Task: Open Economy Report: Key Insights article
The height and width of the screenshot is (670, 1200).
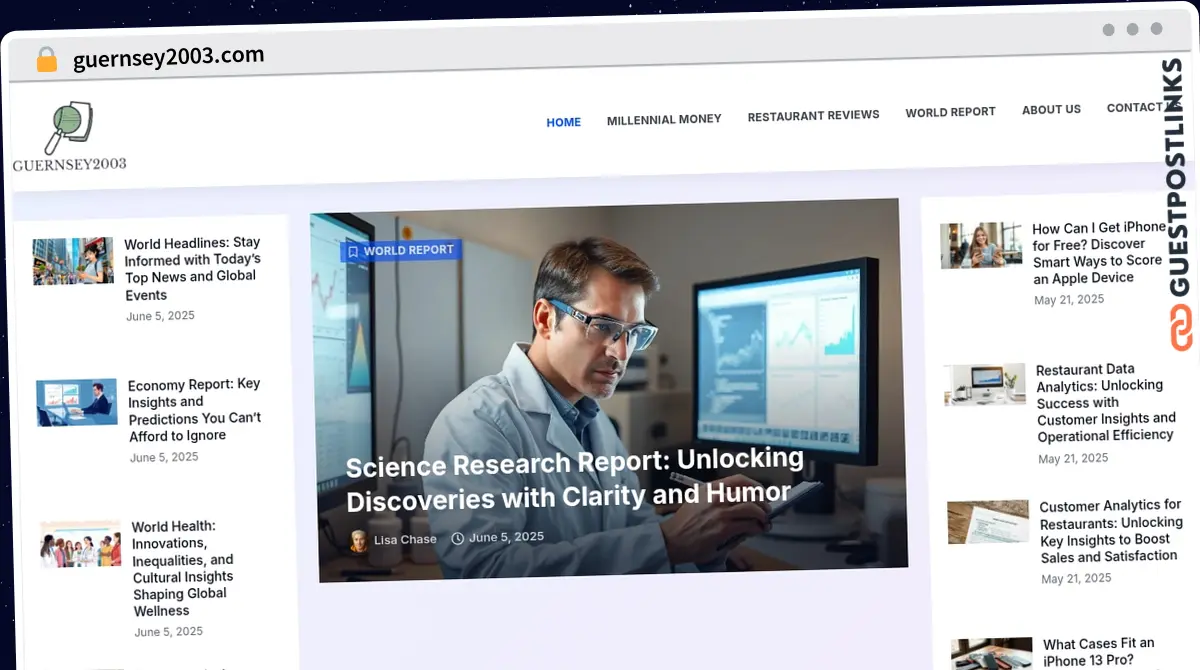Action: (x=195, y=409)
